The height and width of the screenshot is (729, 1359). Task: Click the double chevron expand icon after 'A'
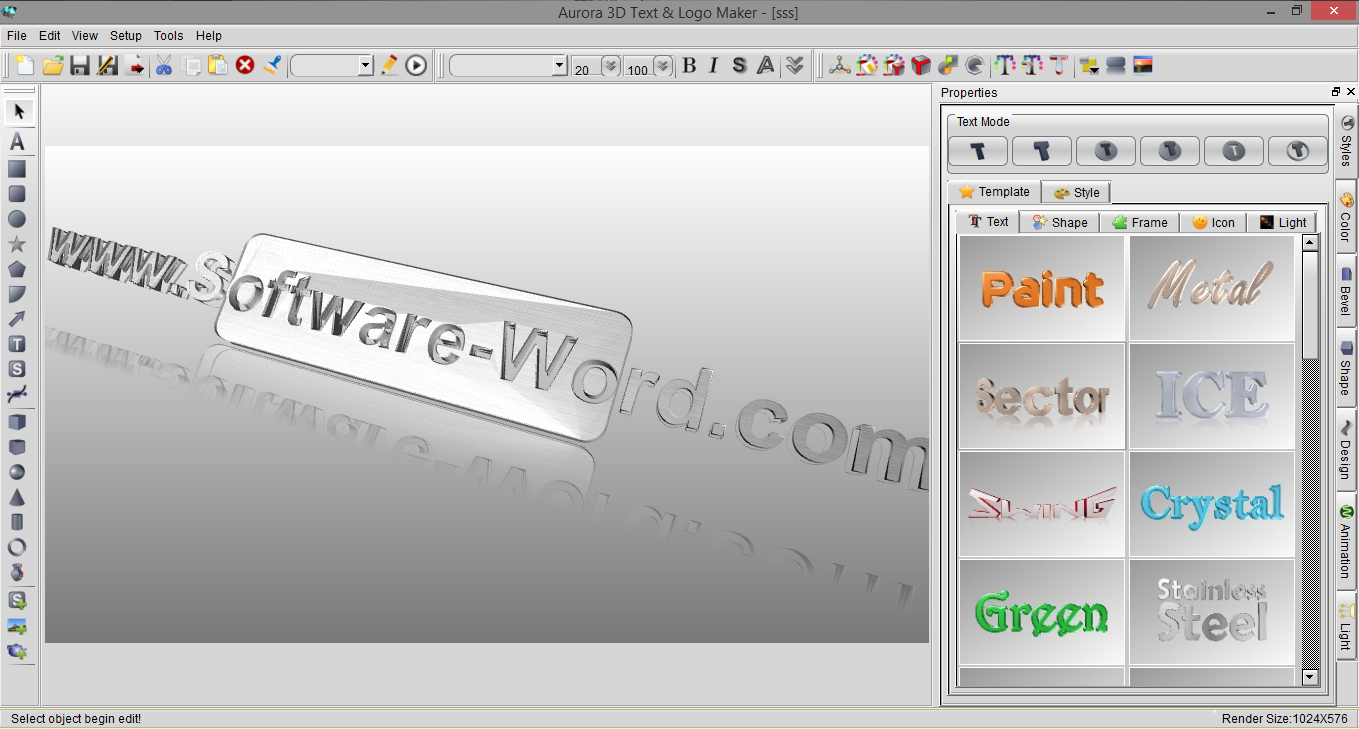(x=794, y=66)
